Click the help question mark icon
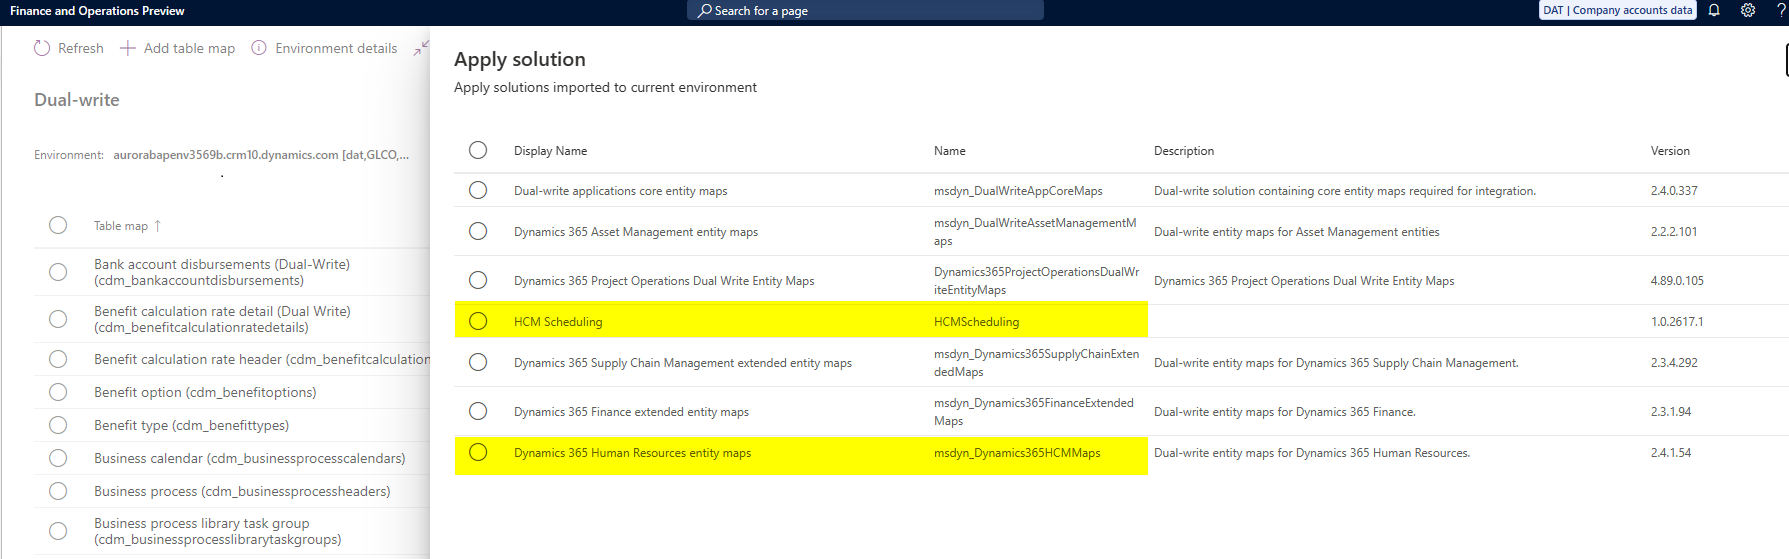1789x559 pixels. [1781, 10]
